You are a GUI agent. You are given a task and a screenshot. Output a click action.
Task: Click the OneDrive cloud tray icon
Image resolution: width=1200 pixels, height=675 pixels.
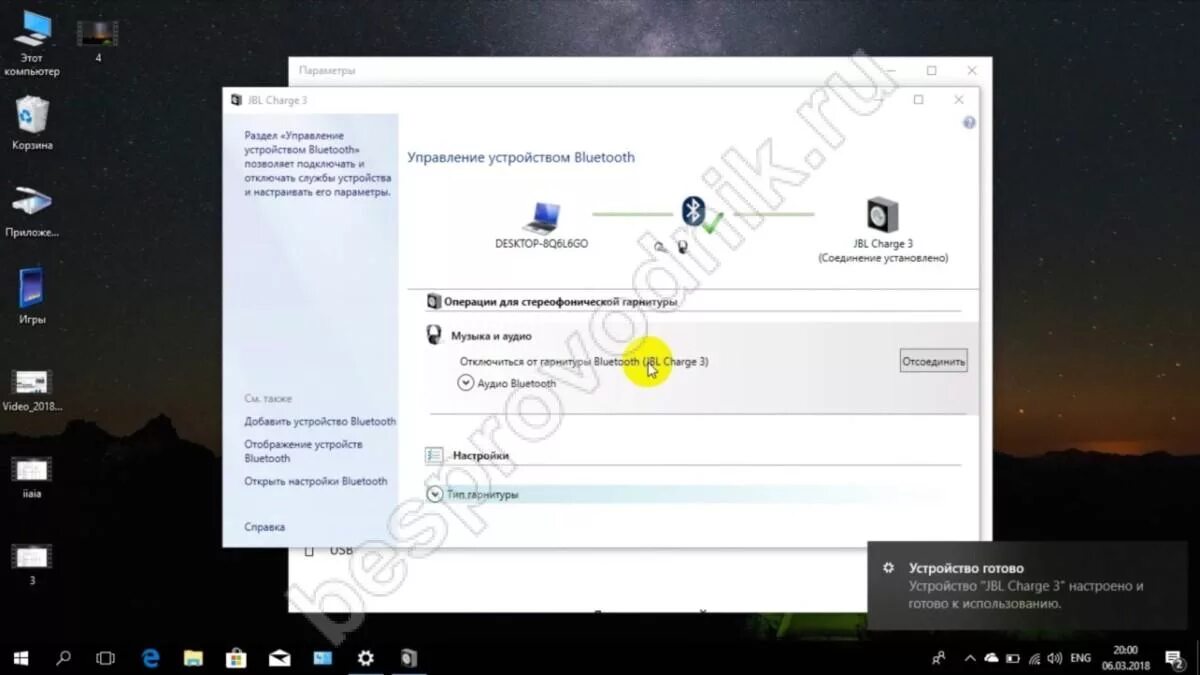(991, 658)
